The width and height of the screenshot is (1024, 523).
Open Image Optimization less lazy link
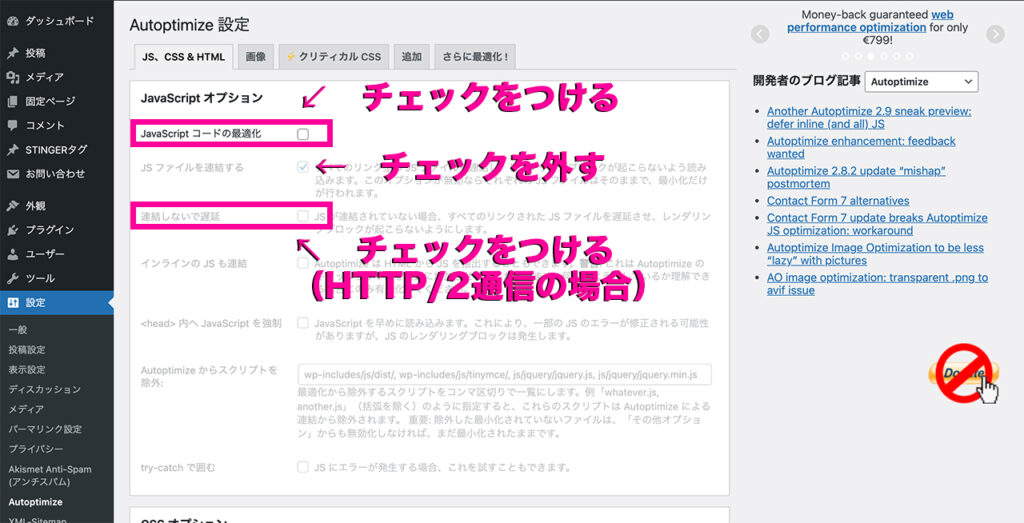(875, 254)
